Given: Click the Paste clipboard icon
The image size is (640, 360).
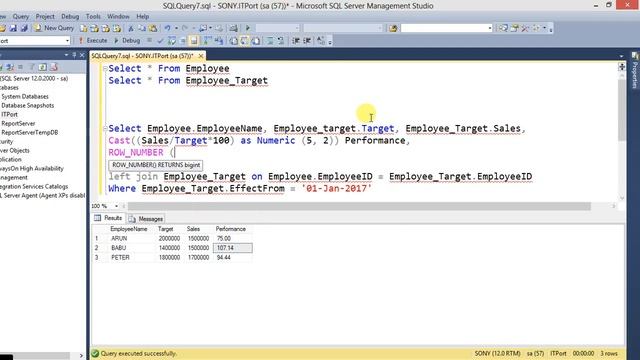Looking at the screenshot, I should pyautogui.click(x=153, y=28).
